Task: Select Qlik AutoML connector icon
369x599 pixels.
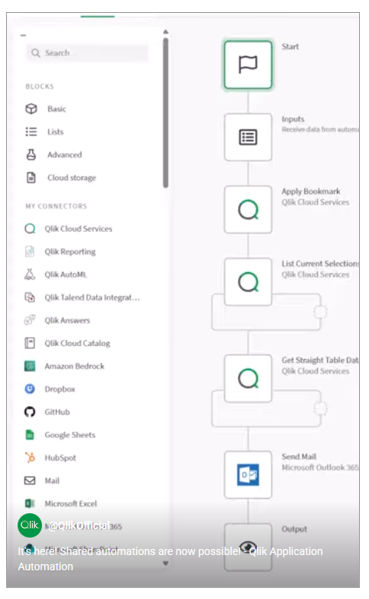Action: (30, 274)
